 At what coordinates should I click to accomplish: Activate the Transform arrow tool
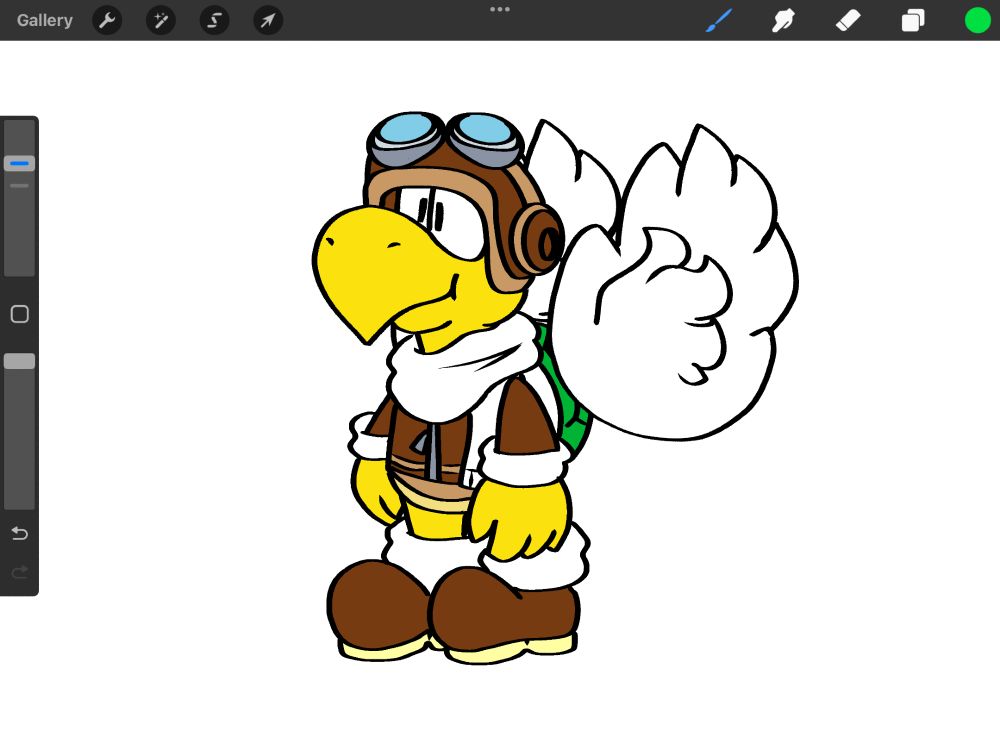click(268, 20)
